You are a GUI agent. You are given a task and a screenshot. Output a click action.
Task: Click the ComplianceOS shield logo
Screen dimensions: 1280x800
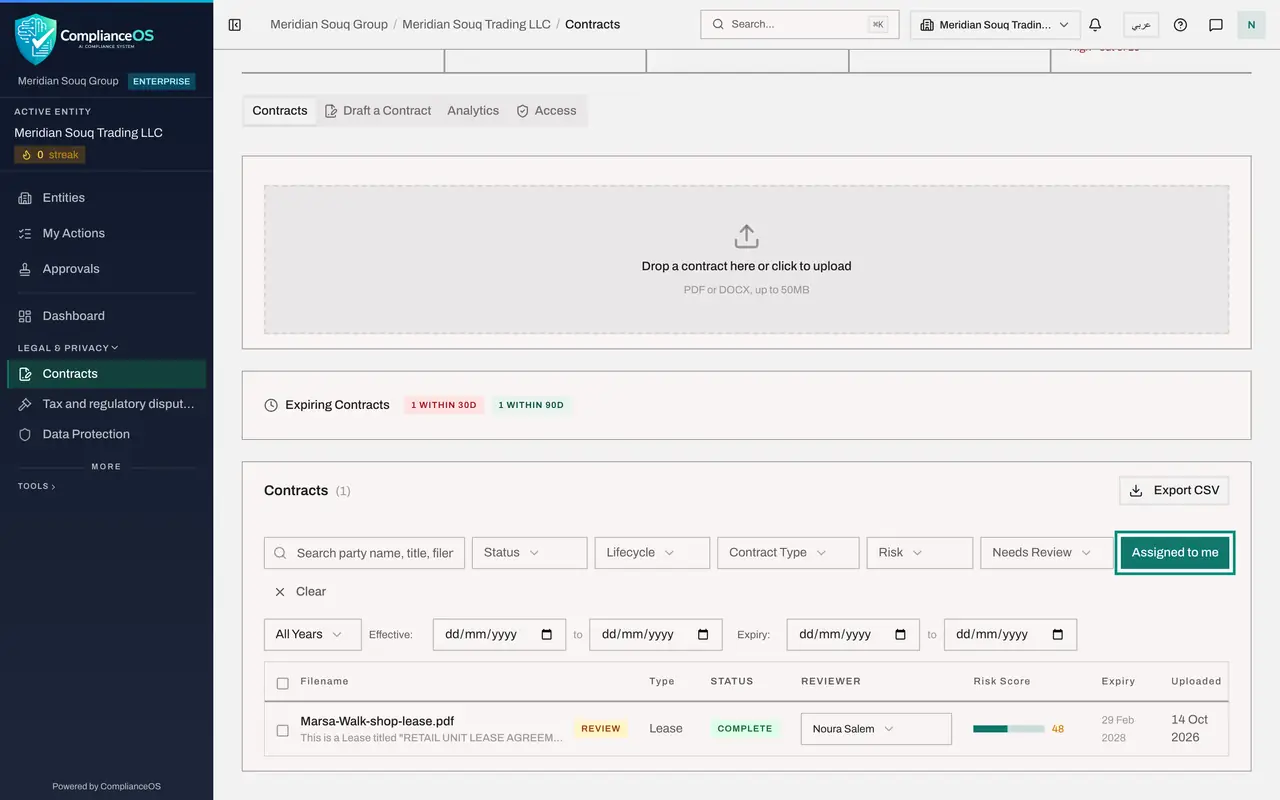tap(36, 39)
